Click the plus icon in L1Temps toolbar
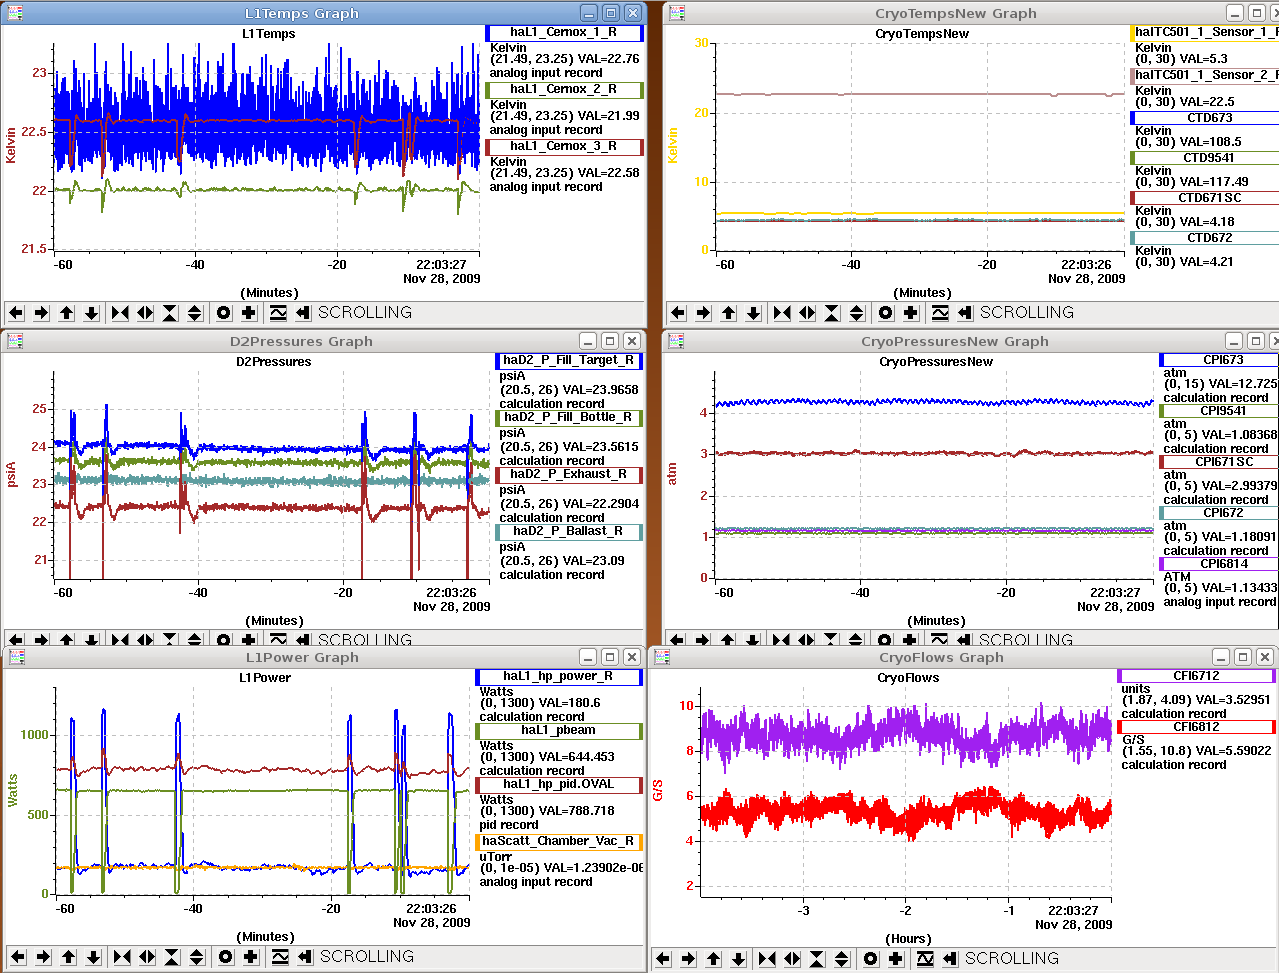 coord(249,313)
